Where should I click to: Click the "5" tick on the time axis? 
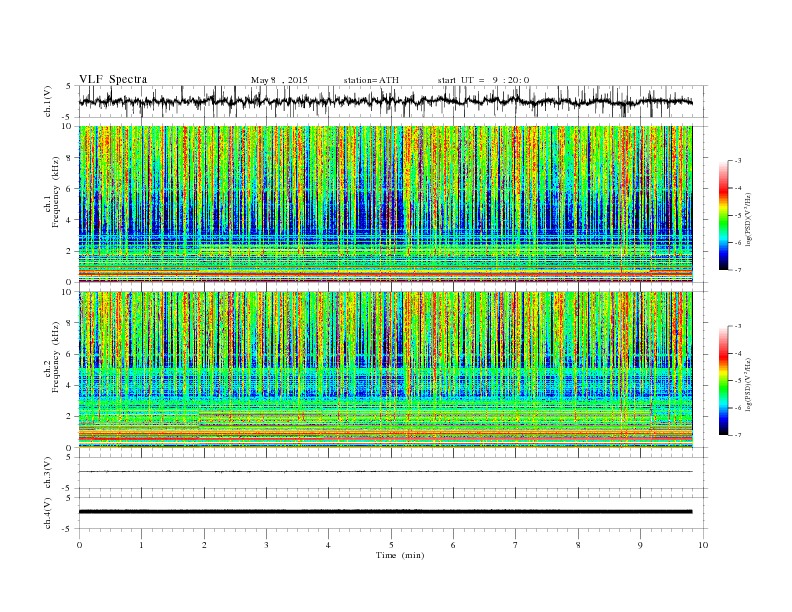[x=391, y=545]
